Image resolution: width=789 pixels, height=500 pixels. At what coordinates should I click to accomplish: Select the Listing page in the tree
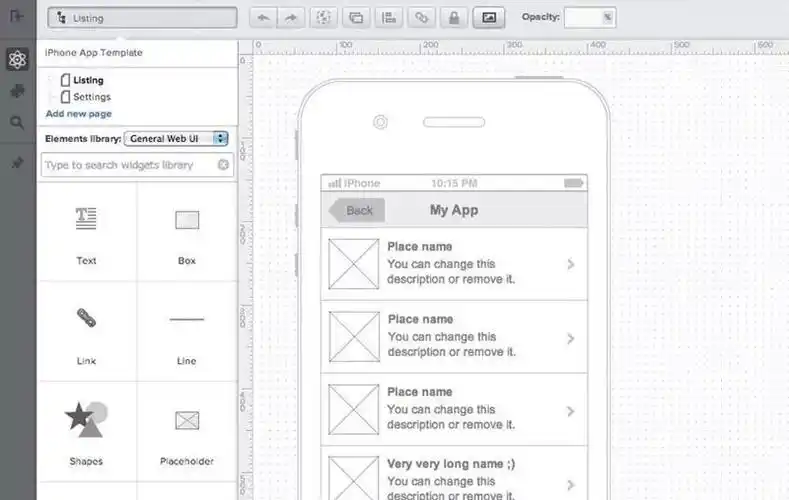pyautogui.click(x=87, y=80)
